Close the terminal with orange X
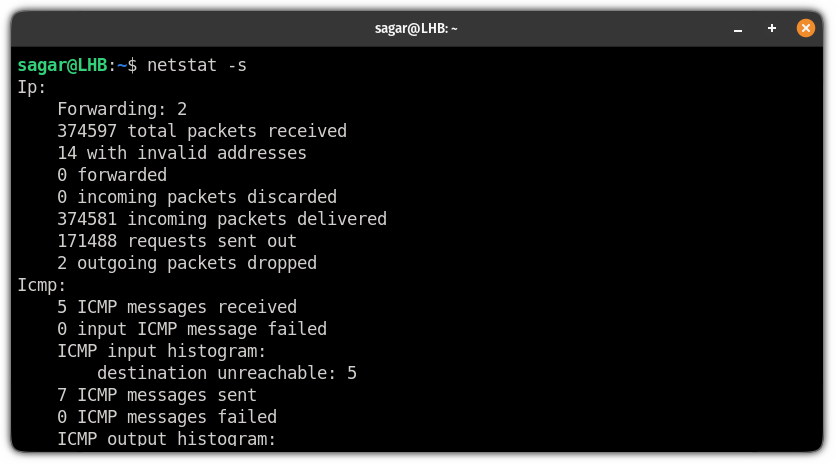Viewport: 836px width, 465px height. pyautogui.click(x=806, y=28)
